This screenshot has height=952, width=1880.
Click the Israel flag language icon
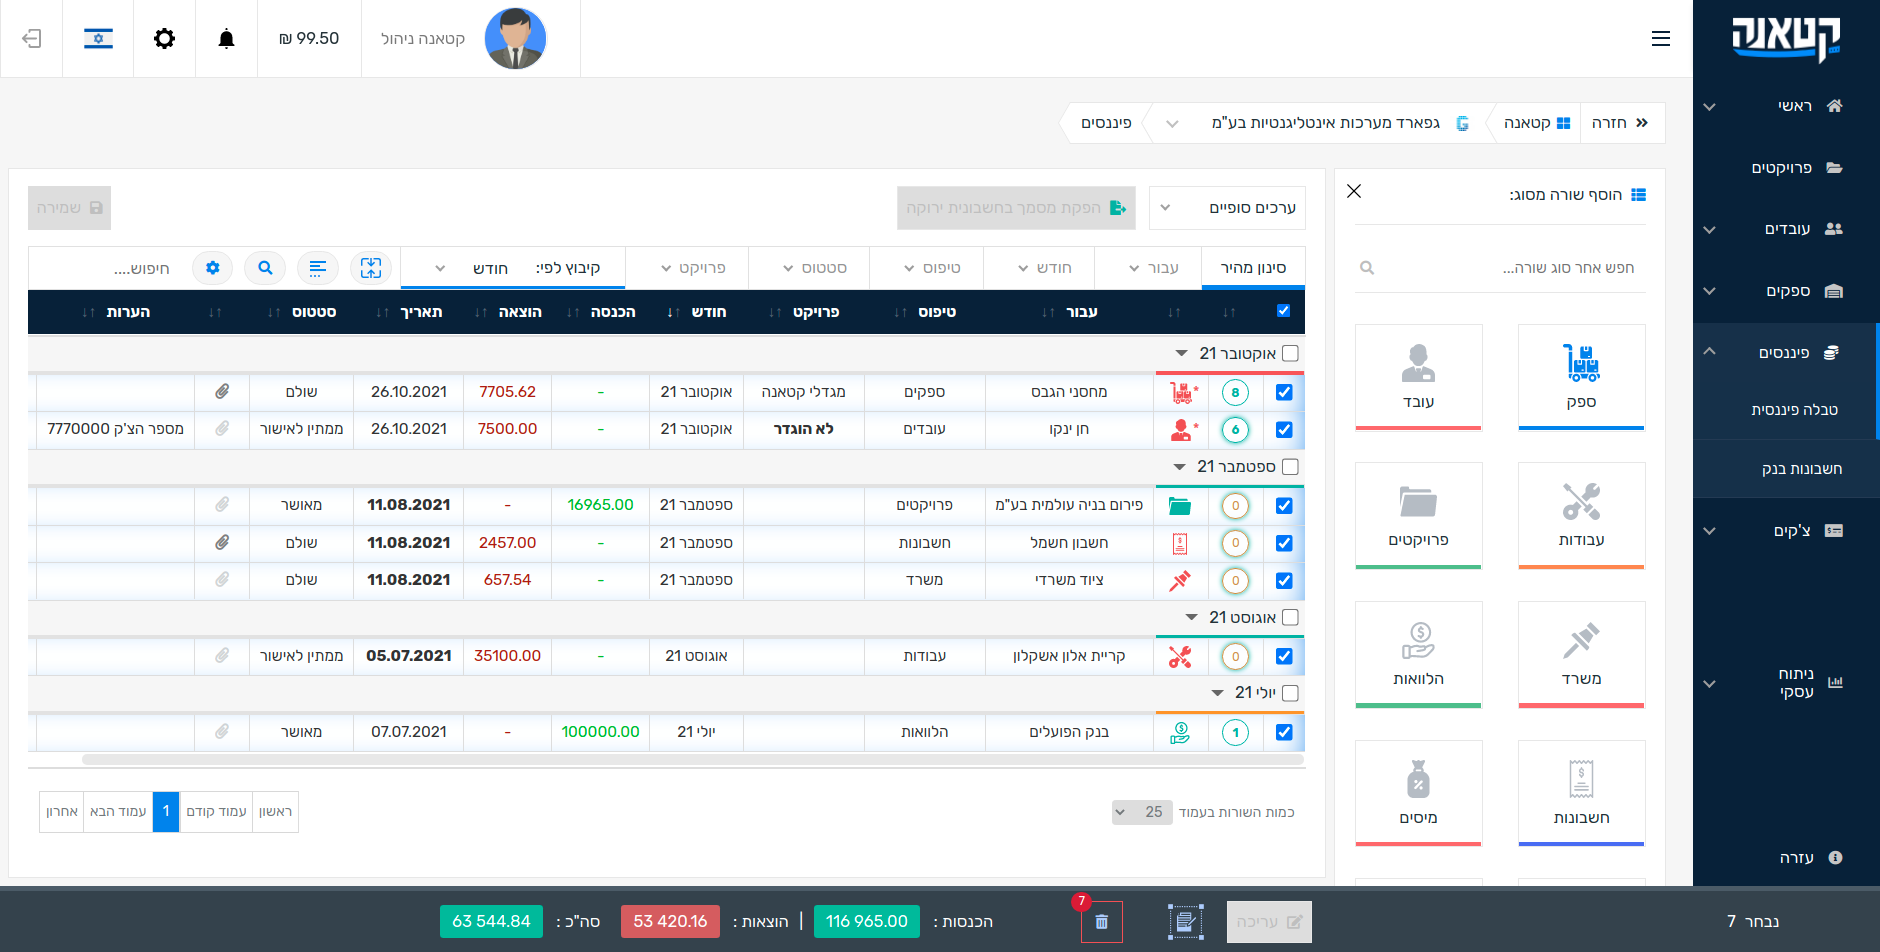coord(98,39)
